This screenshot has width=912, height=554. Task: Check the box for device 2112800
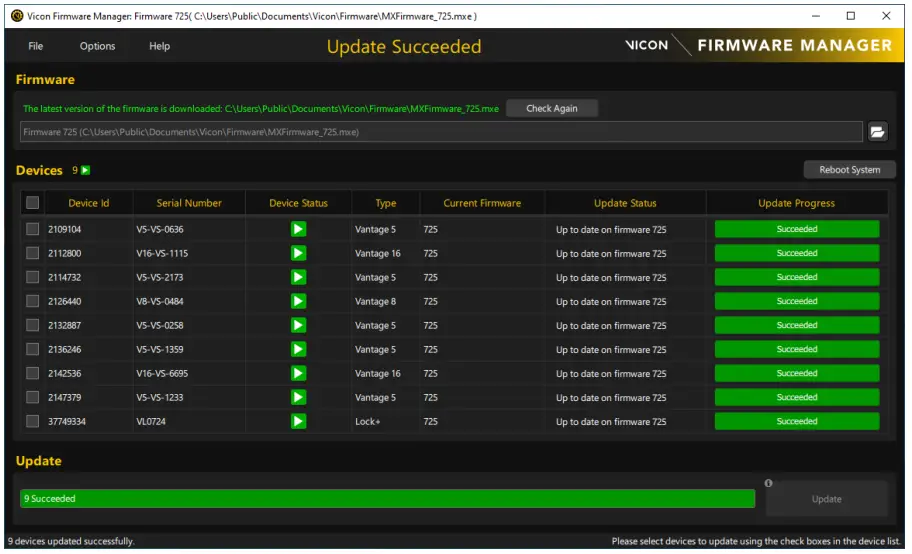33,253
